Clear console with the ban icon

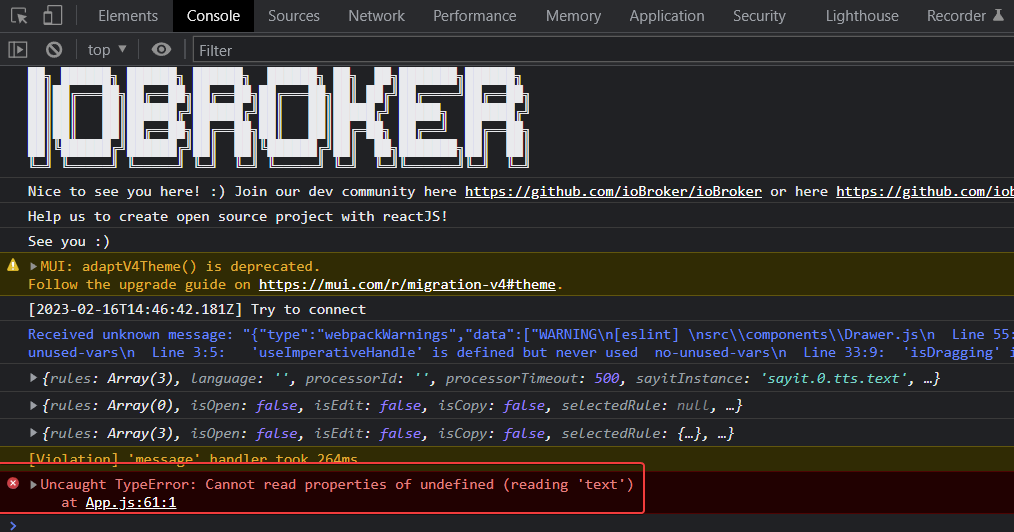[x=54, y=50]
